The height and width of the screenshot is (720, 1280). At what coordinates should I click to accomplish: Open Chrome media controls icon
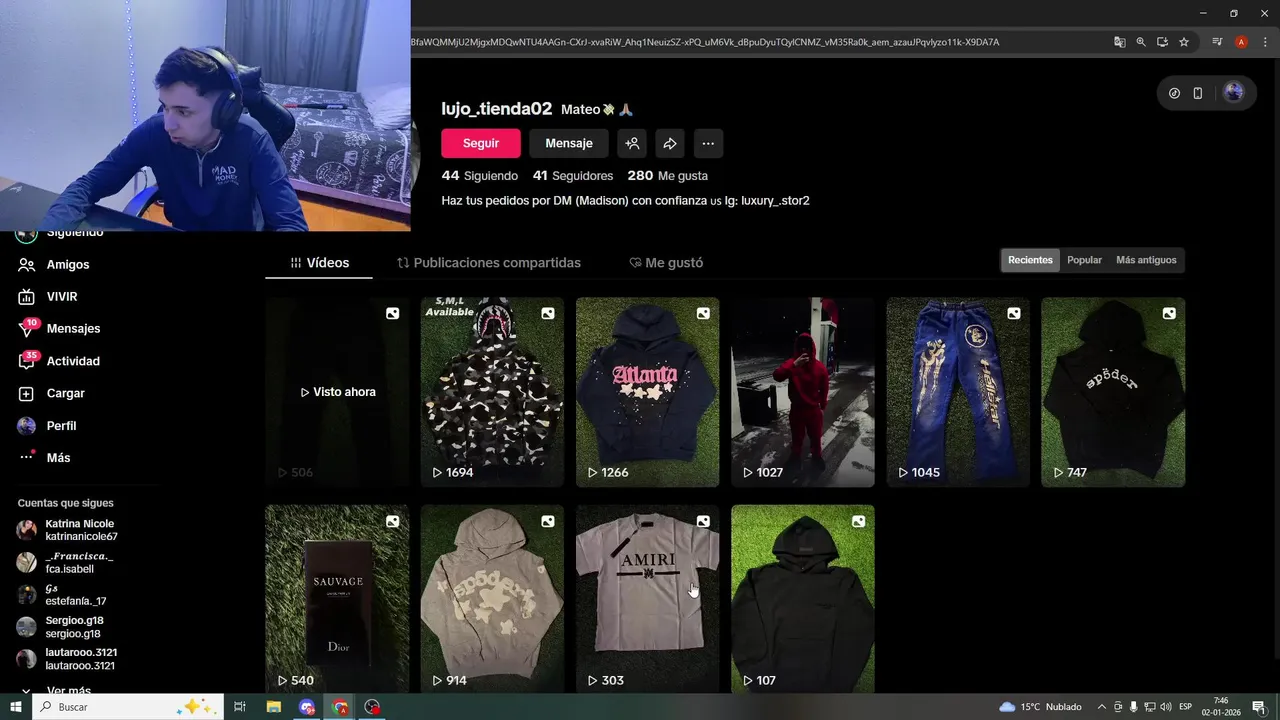[1217, 42]
